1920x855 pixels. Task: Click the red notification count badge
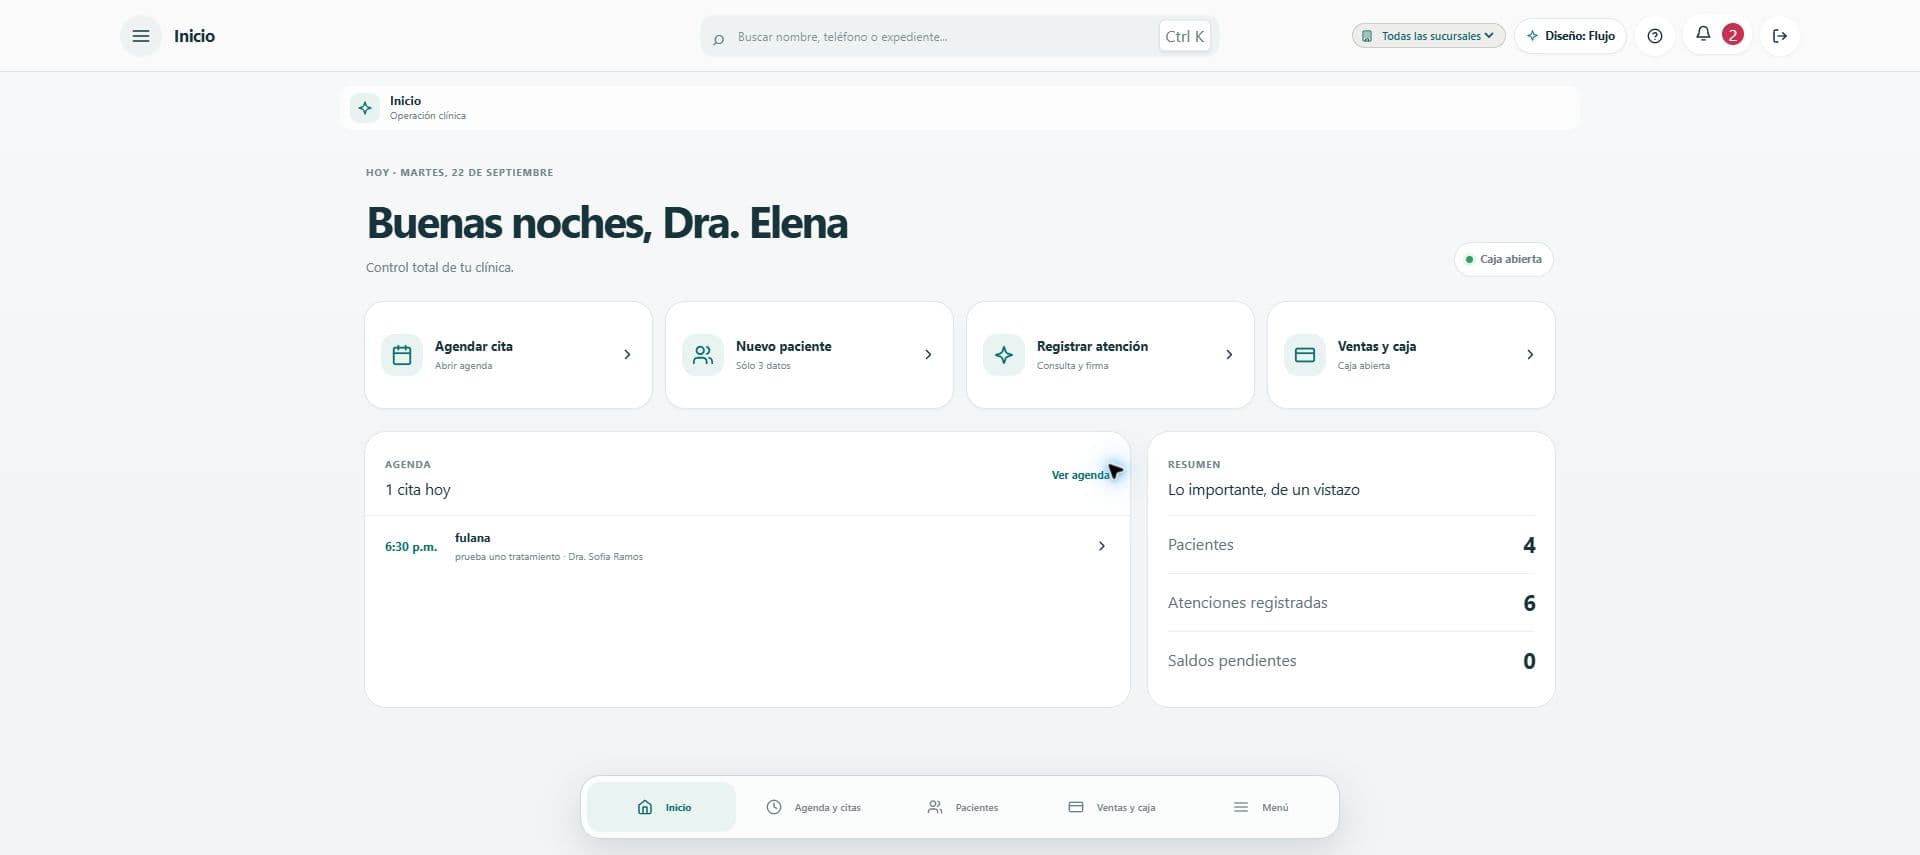[1733, 35]
